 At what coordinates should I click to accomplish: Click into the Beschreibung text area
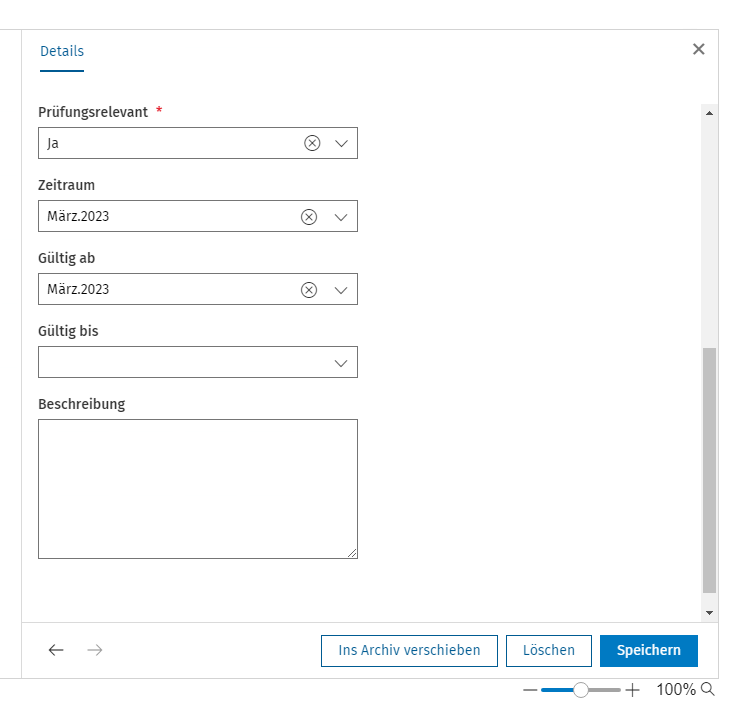coord(198,489)
